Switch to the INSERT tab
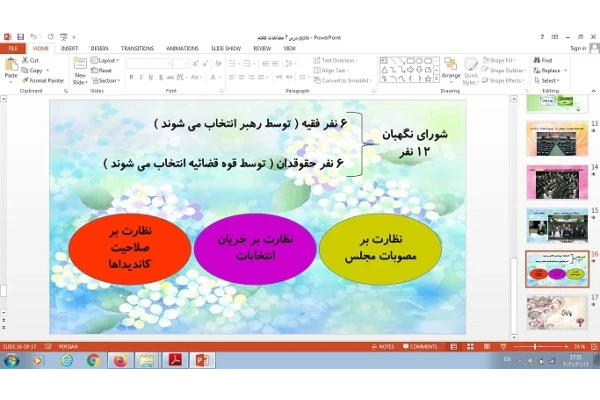 [69, 48]
